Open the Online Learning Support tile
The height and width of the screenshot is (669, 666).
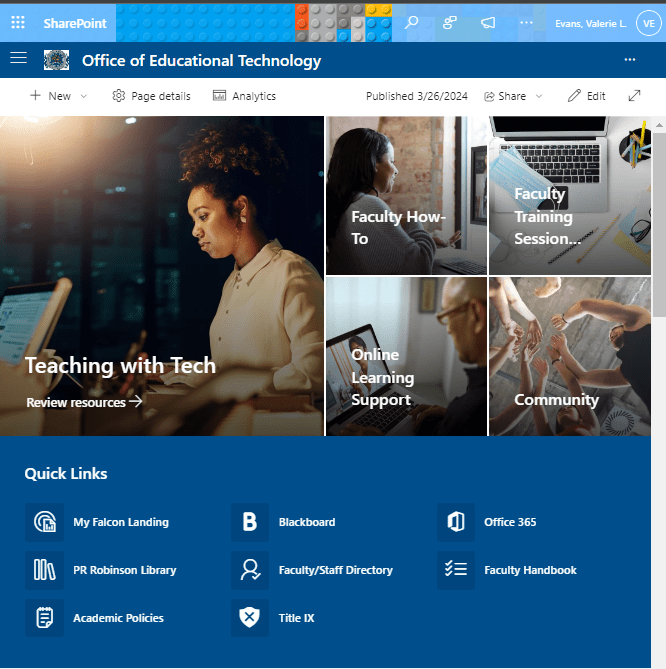click(406, 356)
